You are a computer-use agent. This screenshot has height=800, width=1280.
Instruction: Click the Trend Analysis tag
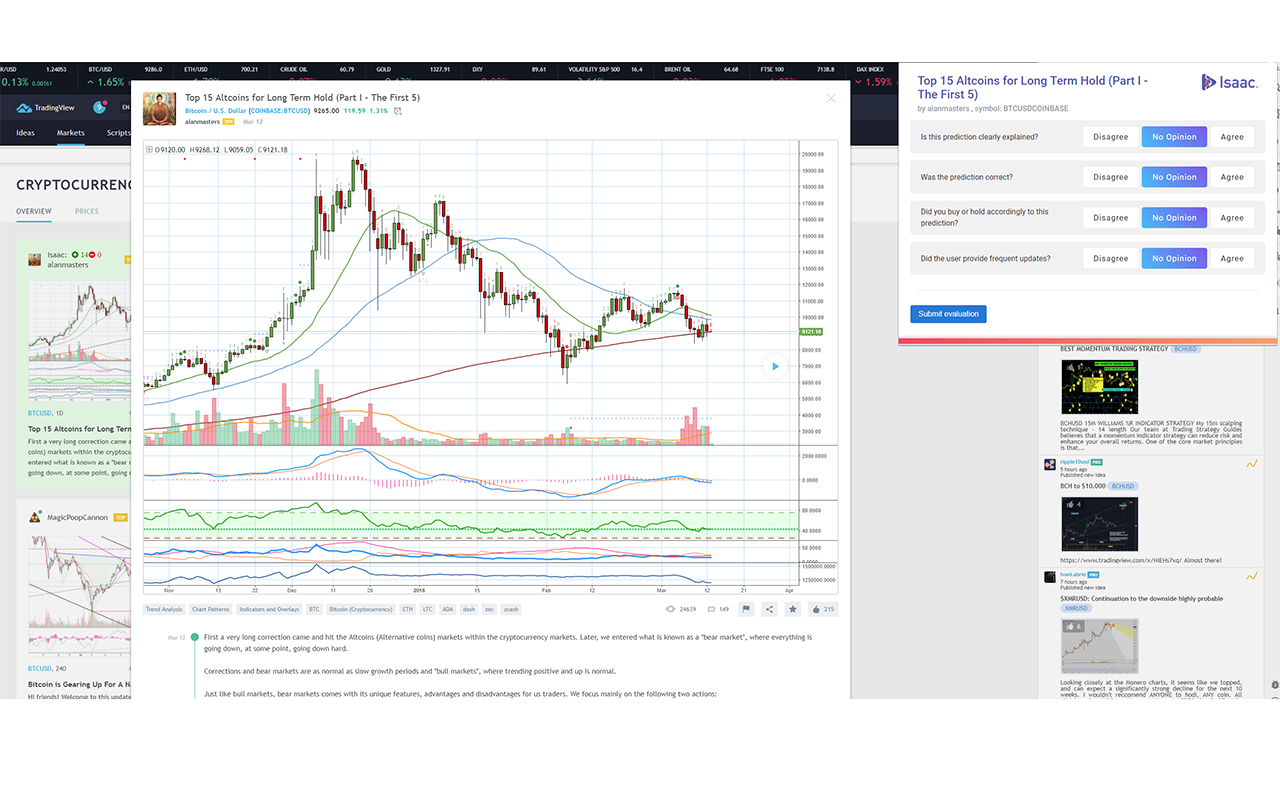(x=164, y=609)
